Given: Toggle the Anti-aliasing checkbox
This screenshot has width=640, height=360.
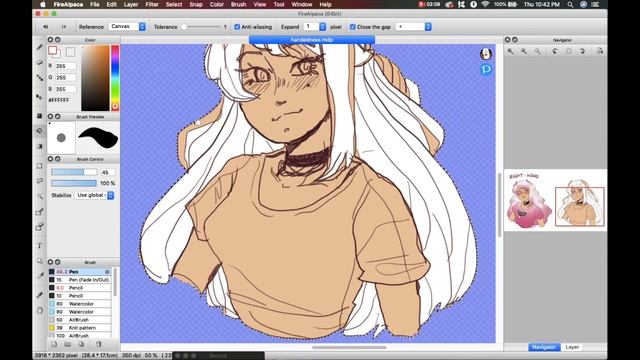Looking at the screenshot, I should tap(237, 27).
